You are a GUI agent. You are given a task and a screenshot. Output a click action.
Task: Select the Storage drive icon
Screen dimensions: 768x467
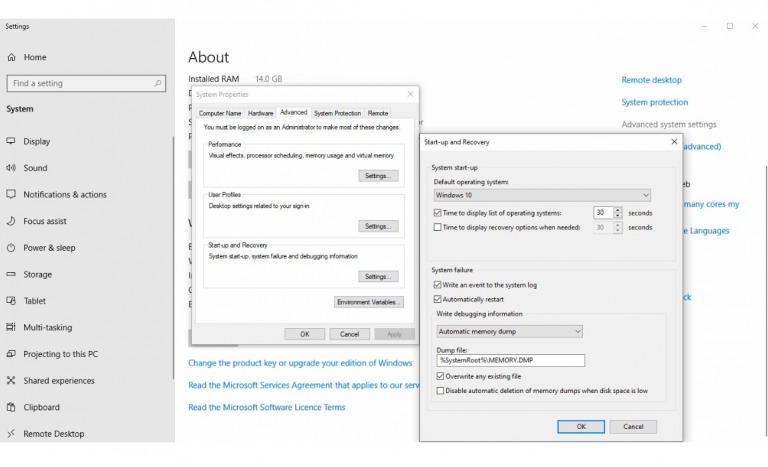11,274
